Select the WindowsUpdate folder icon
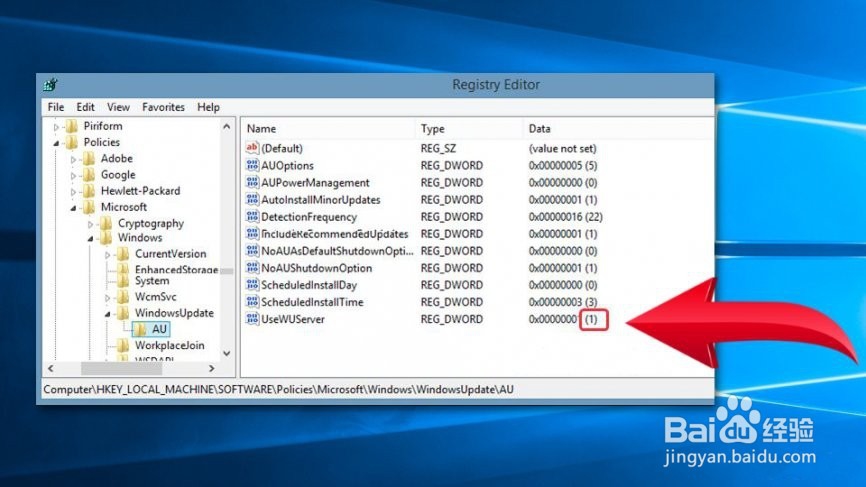866x487 pixels. pos(123,313)
